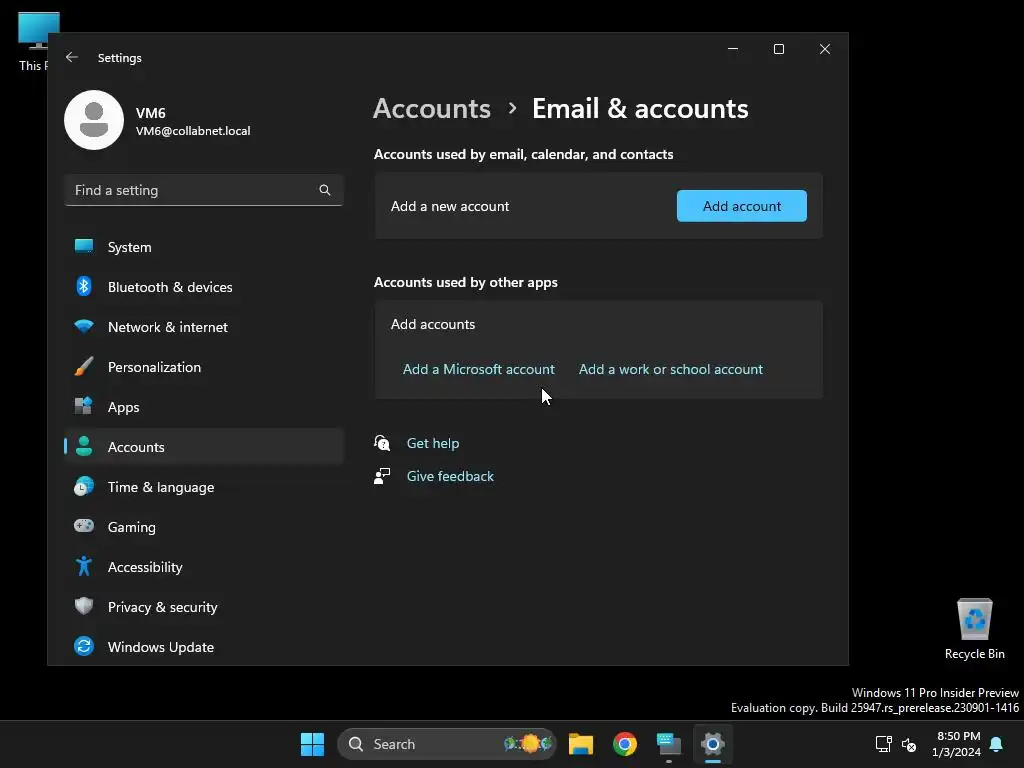Click the Gaming controller icon

point(84,526)
